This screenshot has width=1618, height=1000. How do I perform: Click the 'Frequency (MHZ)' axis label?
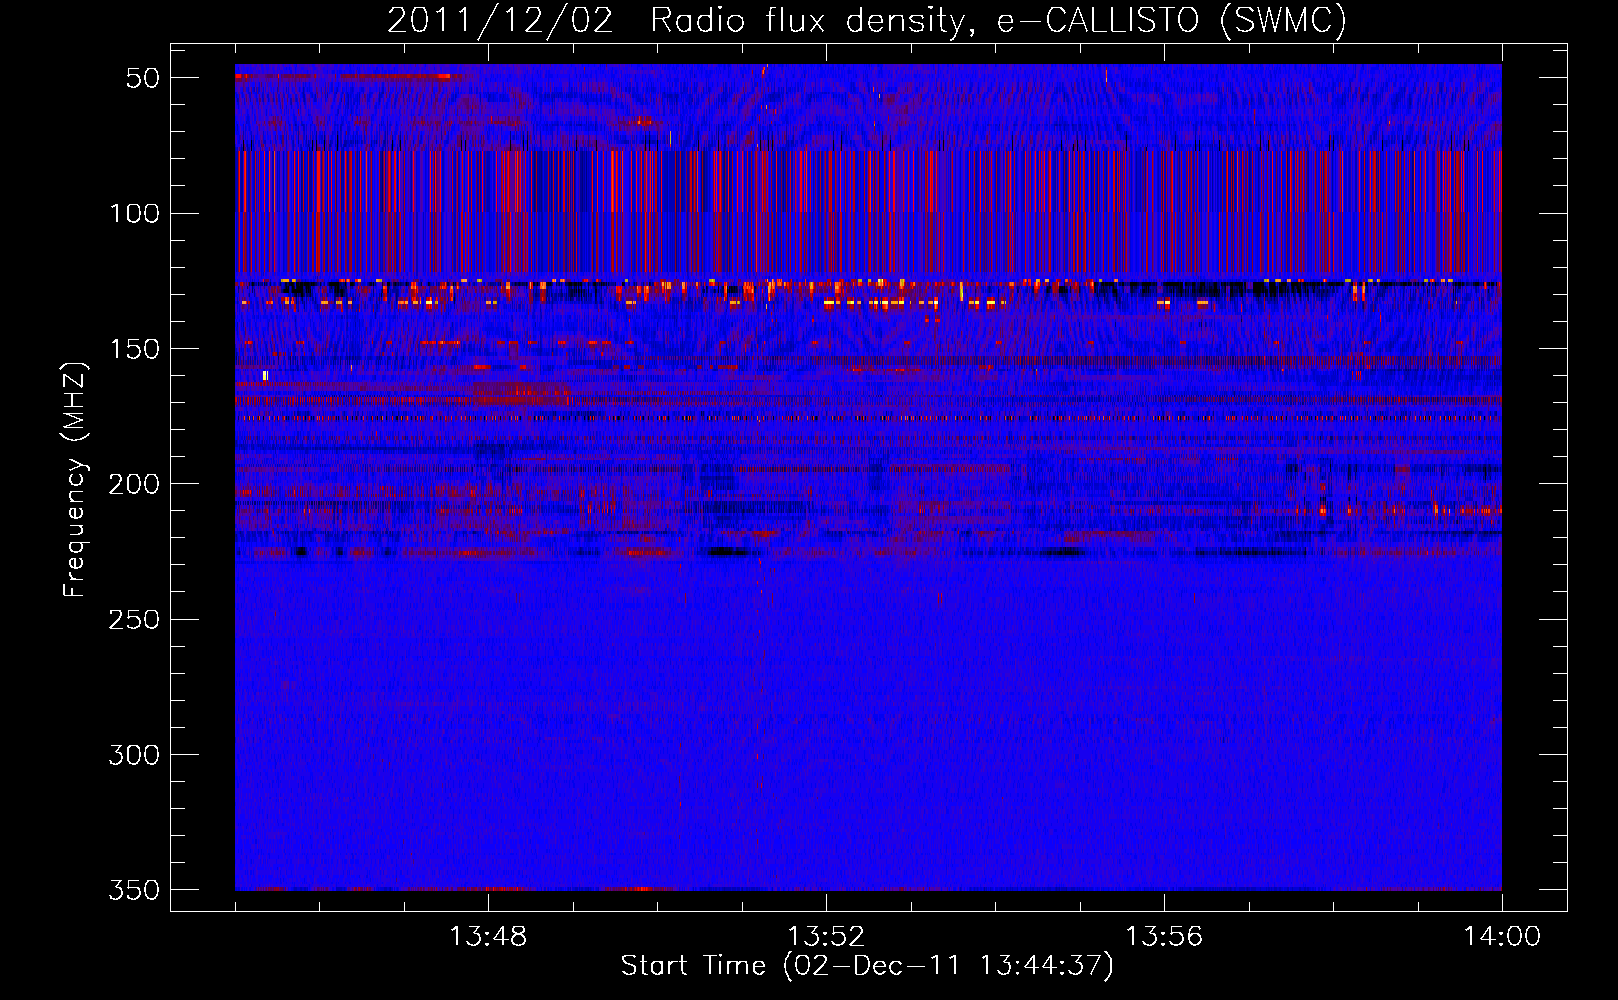point(75,479)
